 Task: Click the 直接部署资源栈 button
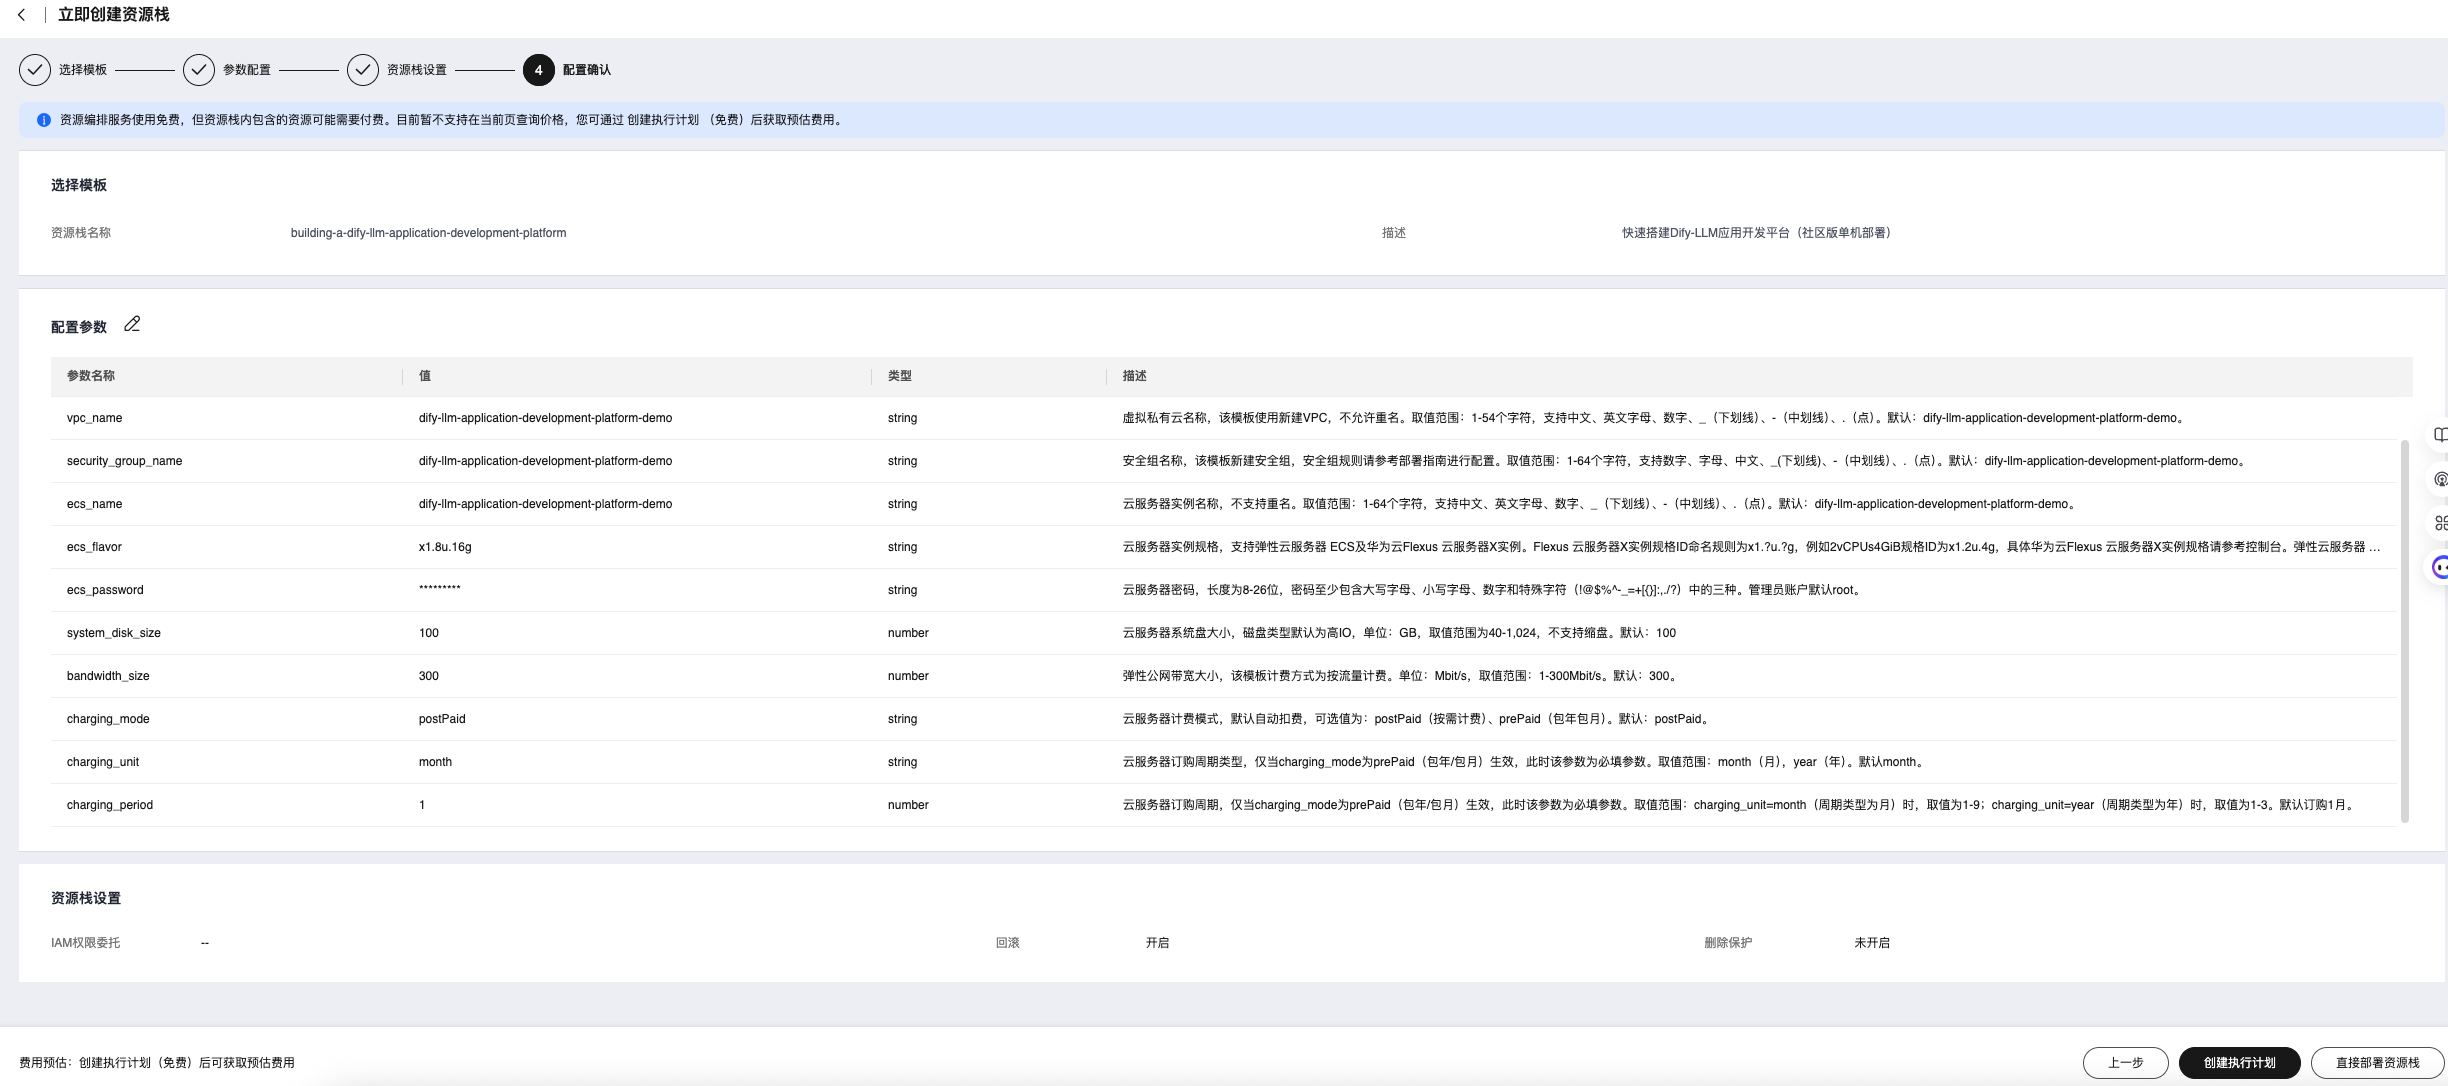click(2377, 1062)
